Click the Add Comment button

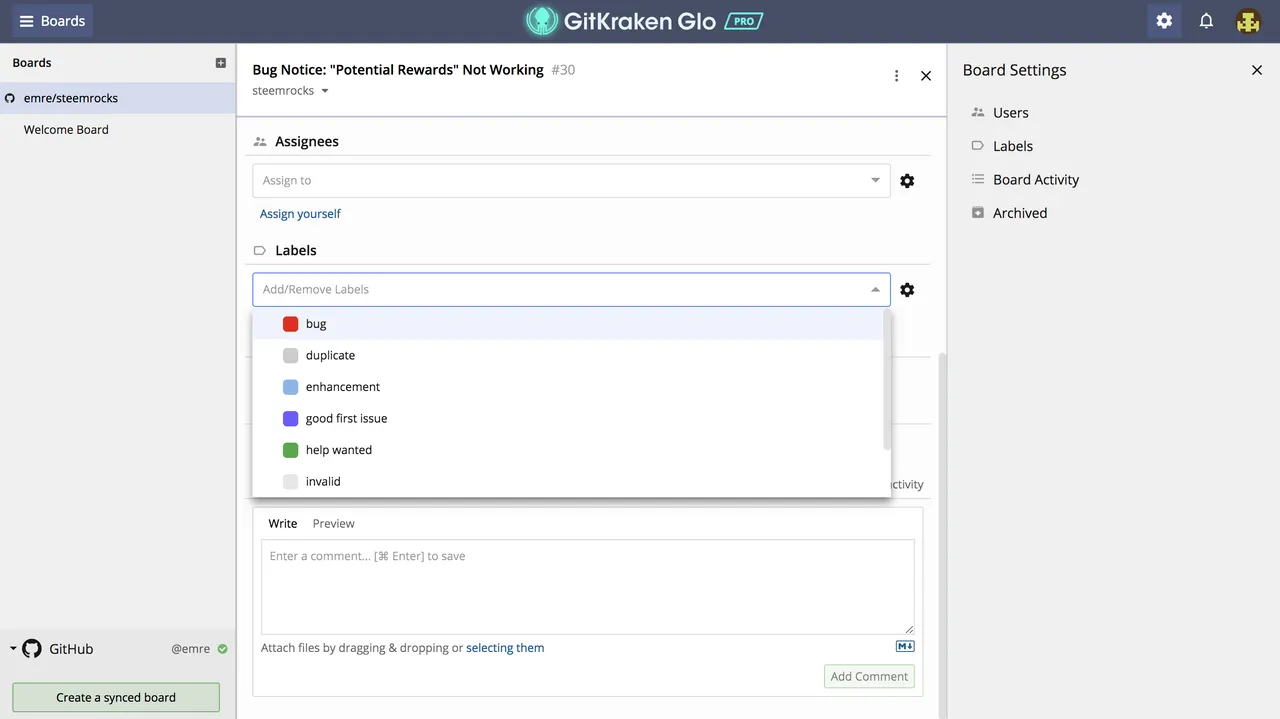coord(869,676)
